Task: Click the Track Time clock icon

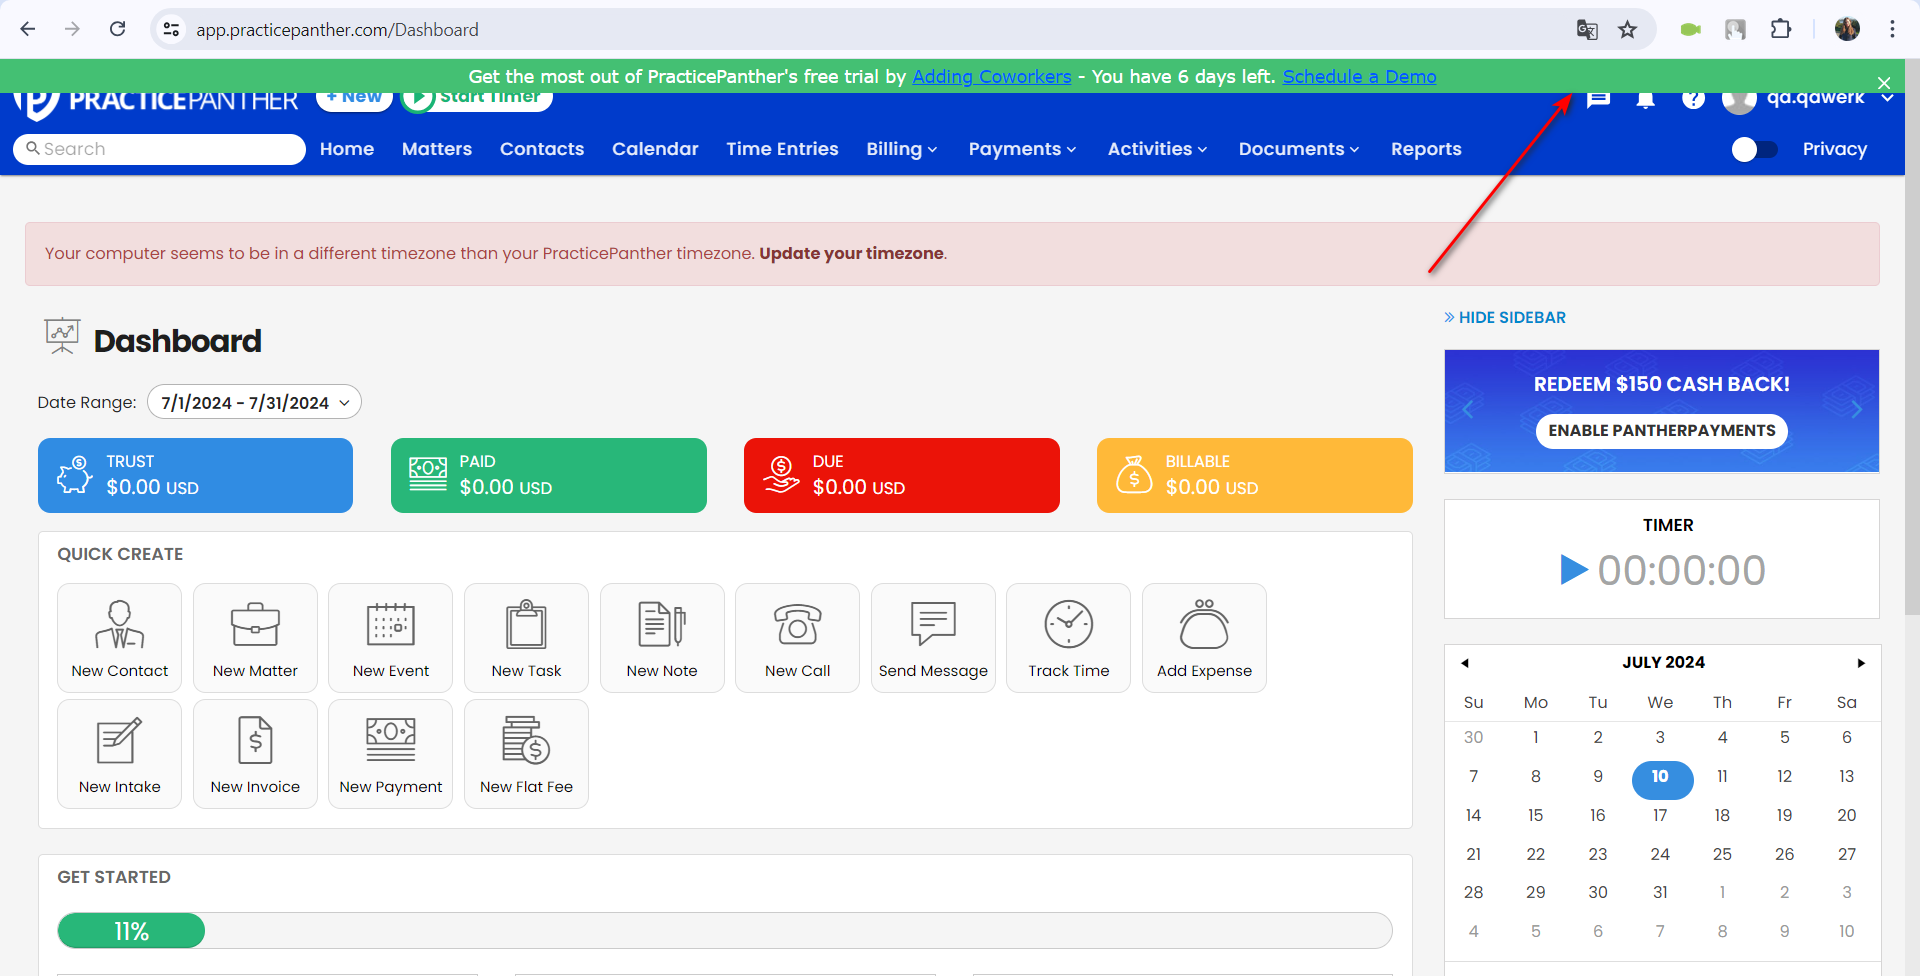Action: tap(1069, 625)
